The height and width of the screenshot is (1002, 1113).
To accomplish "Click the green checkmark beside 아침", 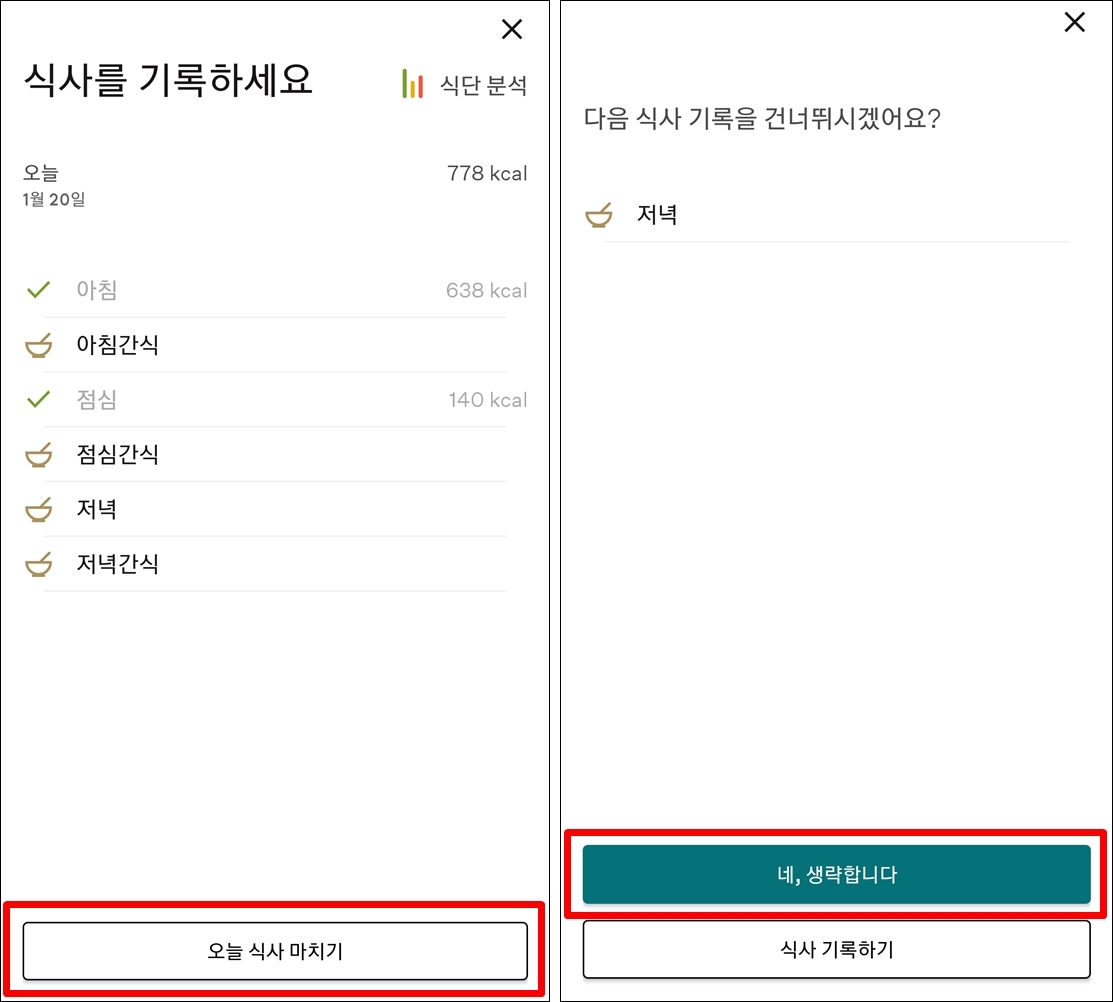I will coord(38,291).
